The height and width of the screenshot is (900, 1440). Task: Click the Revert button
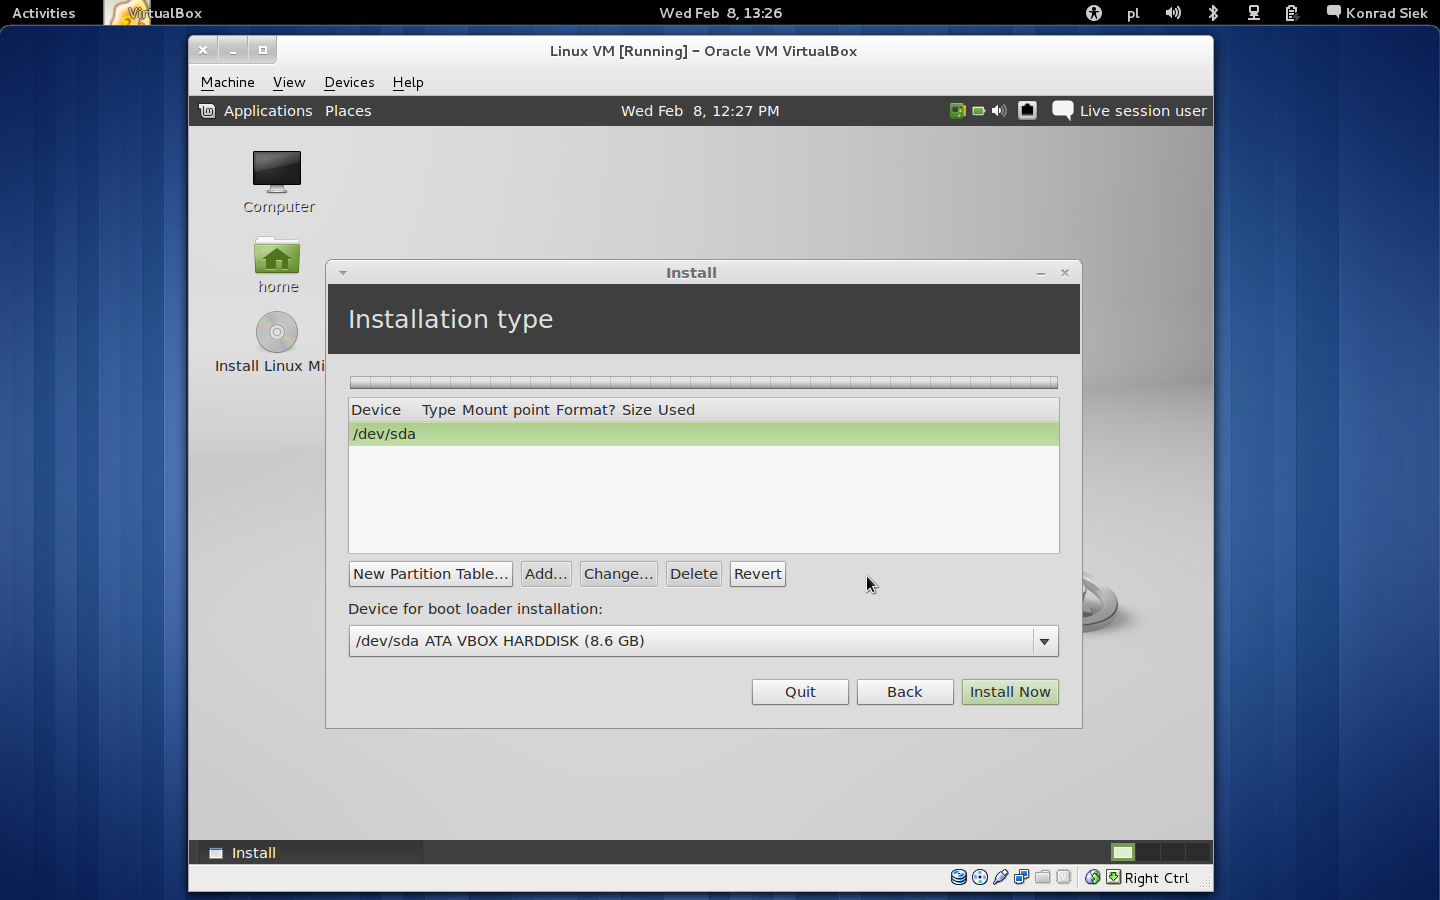pyautogui.click(x=758, y=574)
